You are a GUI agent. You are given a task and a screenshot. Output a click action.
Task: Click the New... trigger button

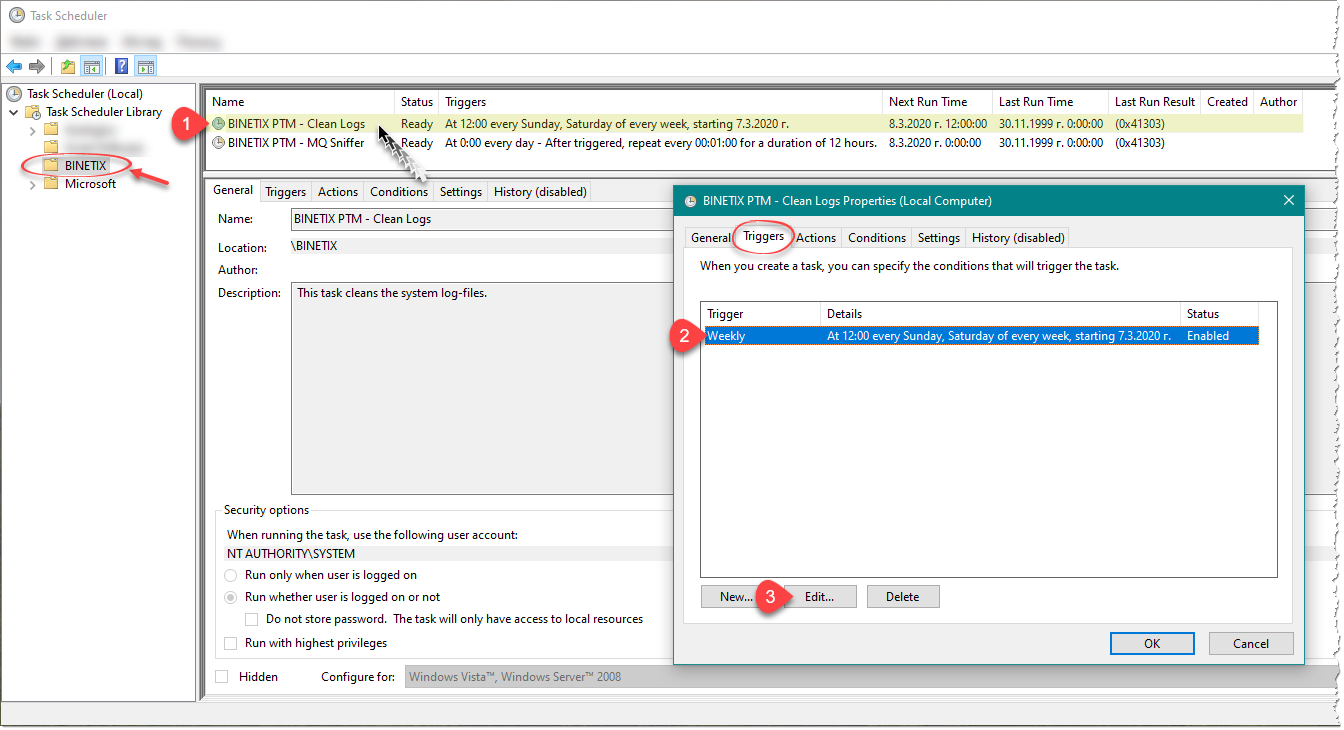736,597
